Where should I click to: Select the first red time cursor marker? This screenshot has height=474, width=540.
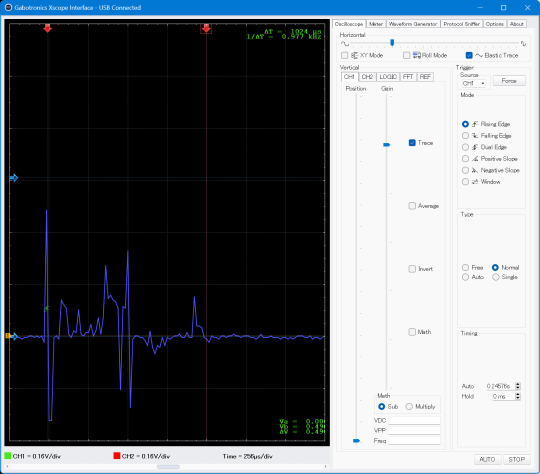pos(48,28)
